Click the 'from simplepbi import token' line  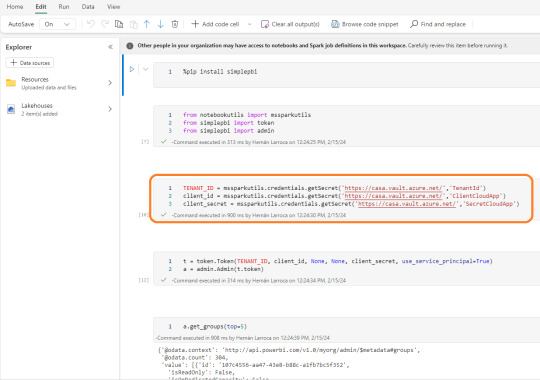[x=229, y=123]
